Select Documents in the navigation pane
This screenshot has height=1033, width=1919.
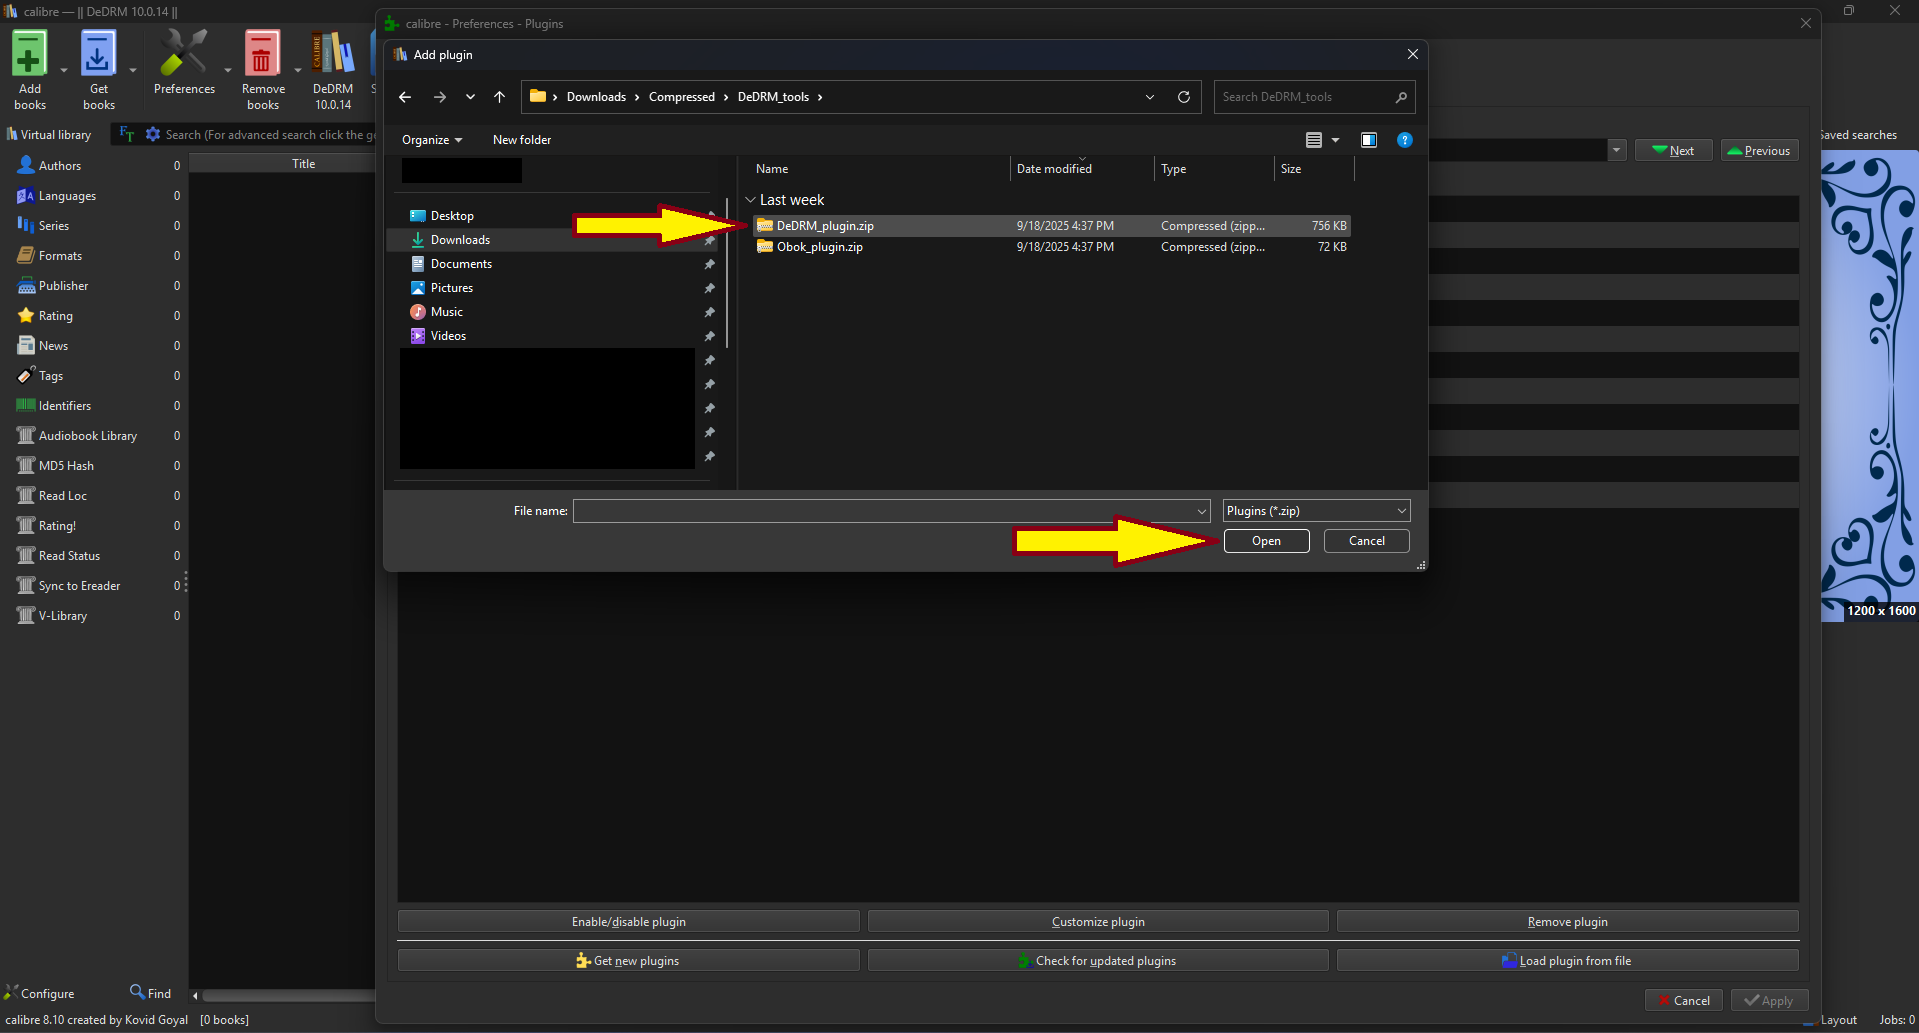(461, 264)
